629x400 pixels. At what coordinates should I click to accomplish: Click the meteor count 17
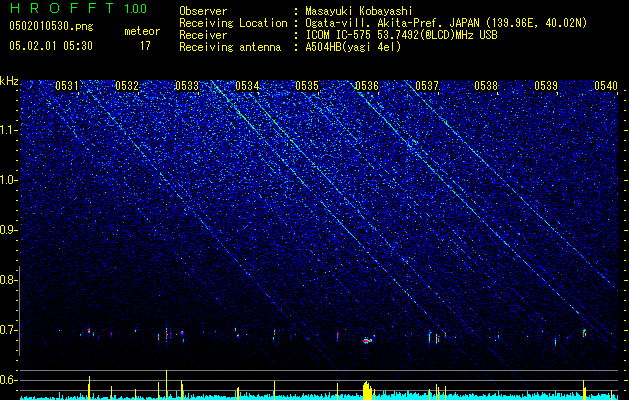point(145,46)
